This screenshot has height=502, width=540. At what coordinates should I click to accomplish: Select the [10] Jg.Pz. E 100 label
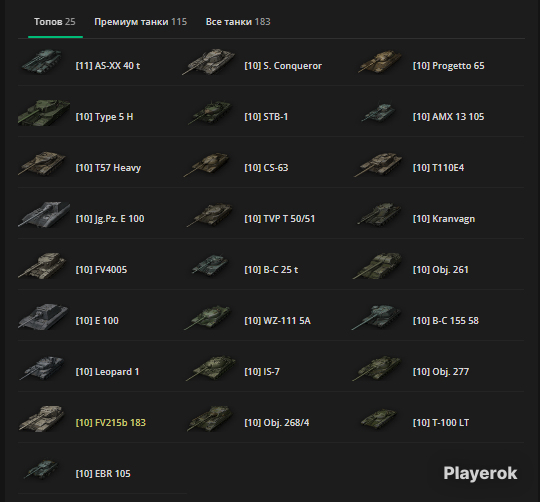tap(110, 219)
